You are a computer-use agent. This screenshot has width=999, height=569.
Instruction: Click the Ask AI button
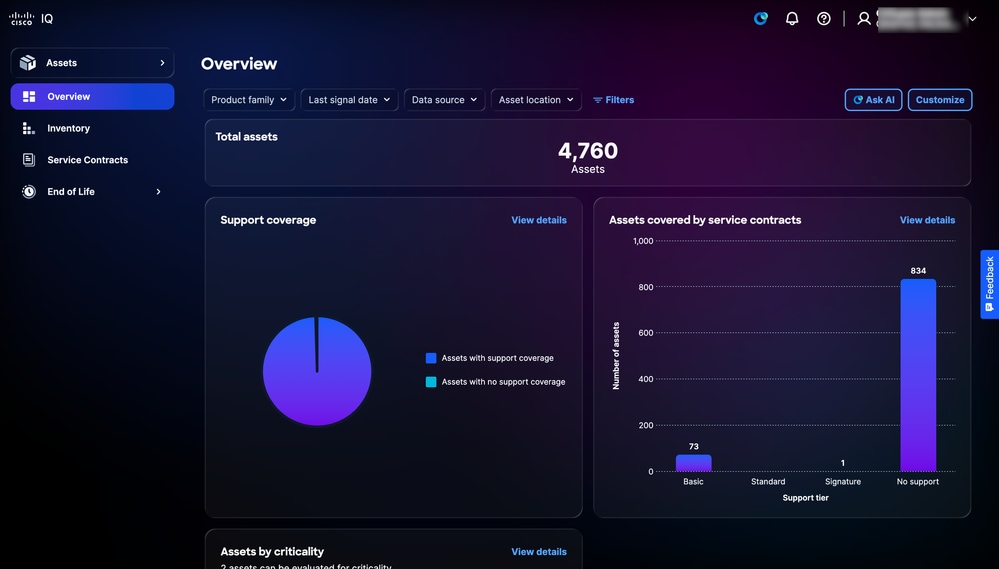(x=873, y=99)
